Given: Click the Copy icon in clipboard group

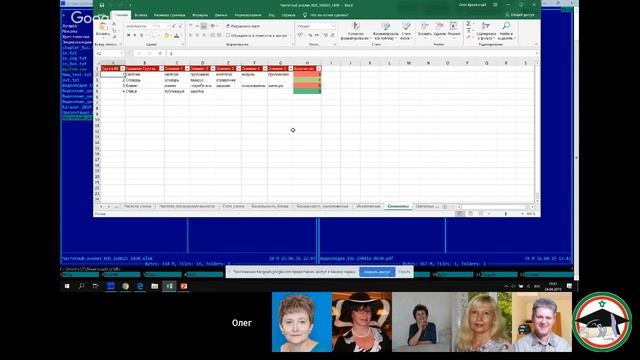Looking at the screenshot, I should (114, 31).
